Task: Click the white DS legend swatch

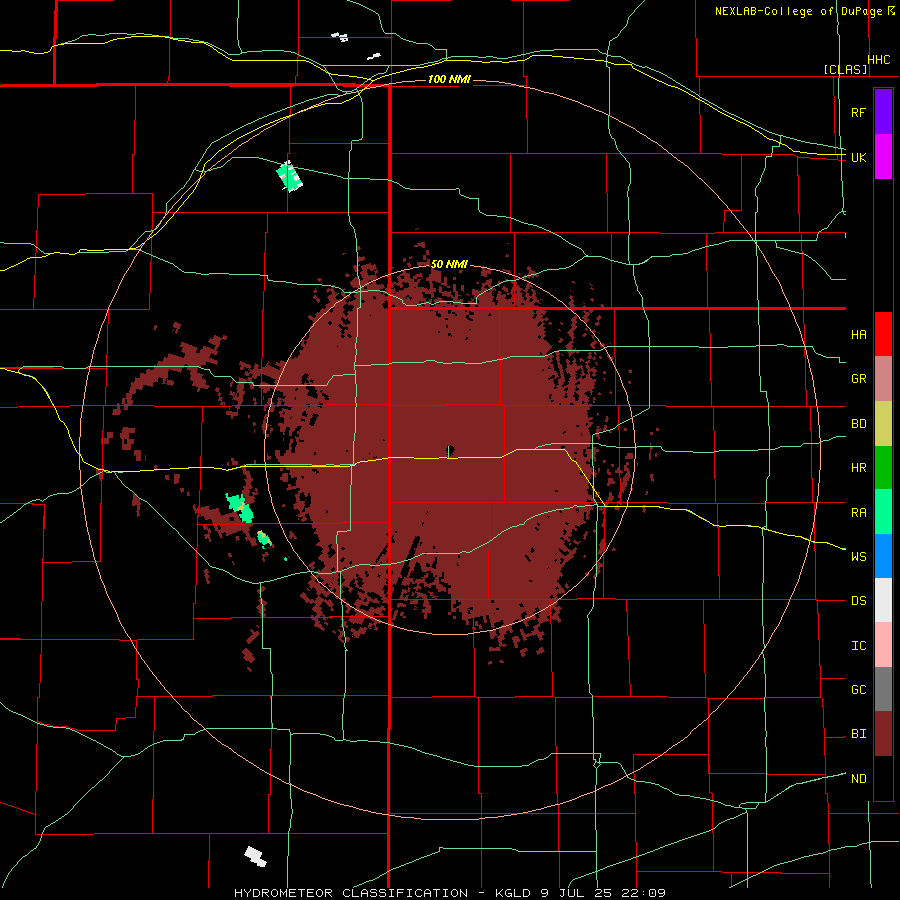Action: (x=883, y=600)
